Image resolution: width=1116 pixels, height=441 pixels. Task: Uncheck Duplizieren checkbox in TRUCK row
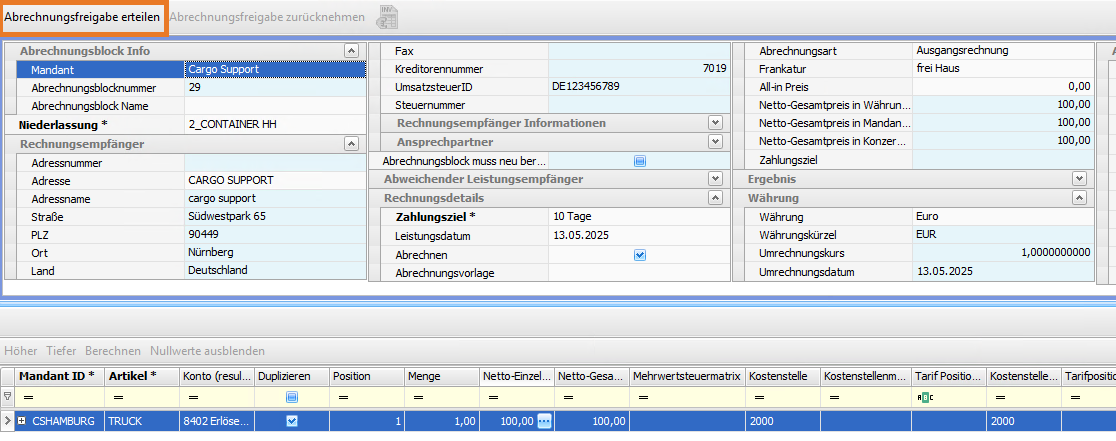coord(291,421)
